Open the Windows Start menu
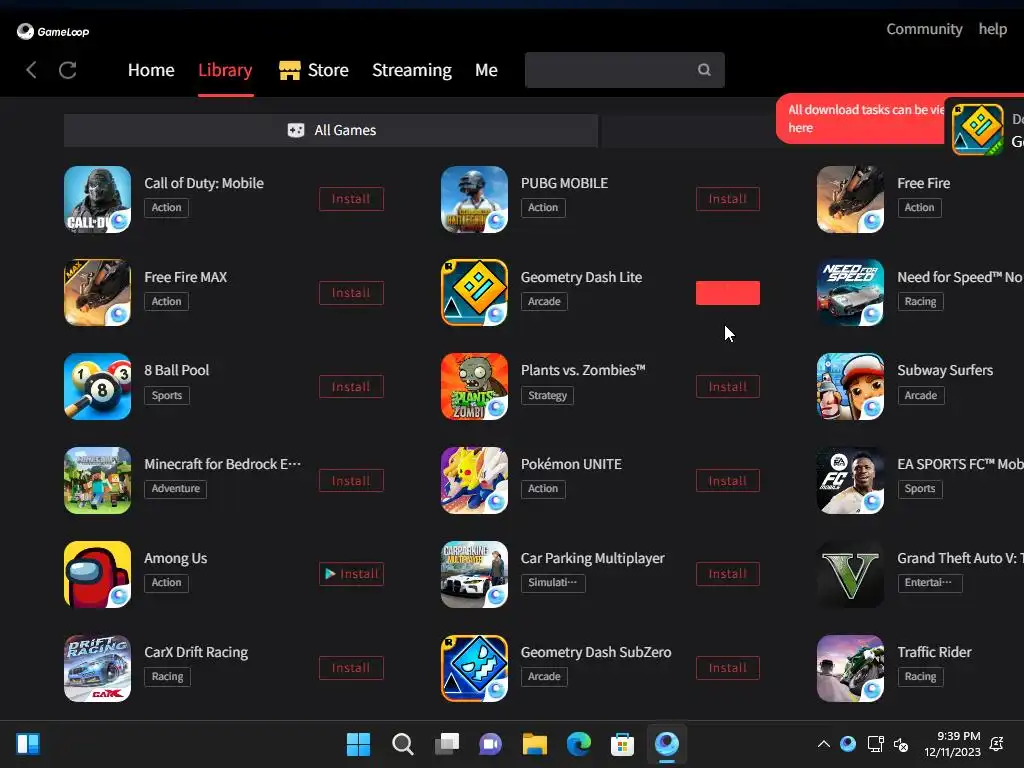The height and width of the screenshot is (768, 1024). point(359,744)
